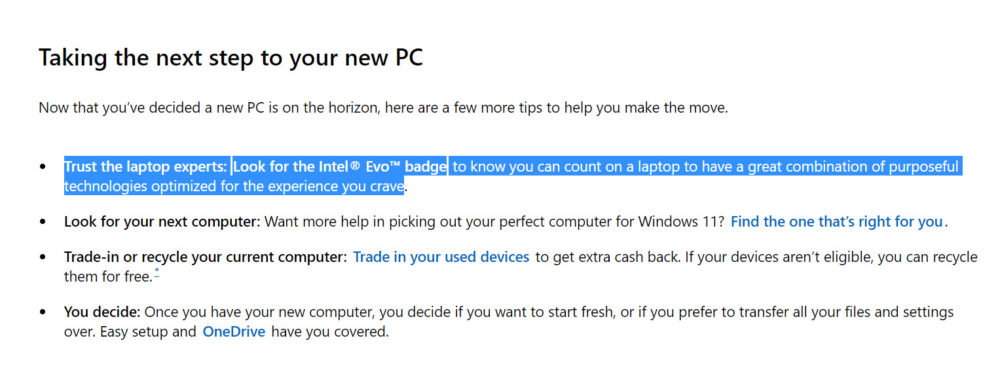Visit the OneDrive link
The width and height of the screenshot is (1000, 370).
tap(233, 332)
